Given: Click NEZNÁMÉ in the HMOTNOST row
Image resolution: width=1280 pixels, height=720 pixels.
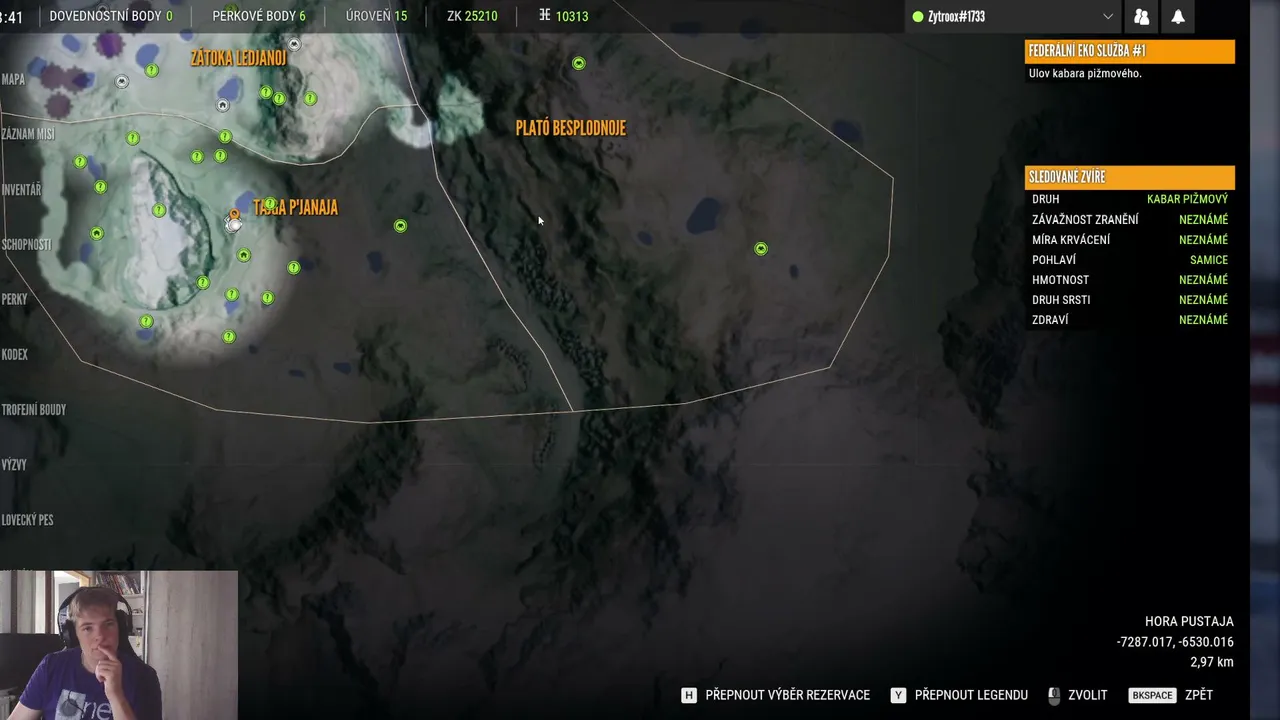Looking at the screenshot, I should point(1203,280).
